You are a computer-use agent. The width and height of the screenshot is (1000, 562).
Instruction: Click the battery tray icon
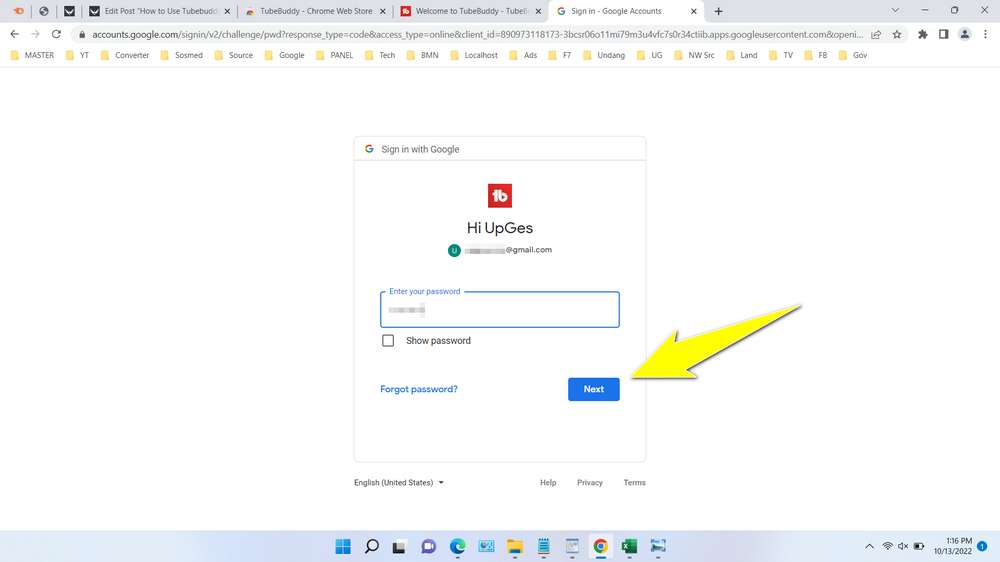tap(919, 547)
